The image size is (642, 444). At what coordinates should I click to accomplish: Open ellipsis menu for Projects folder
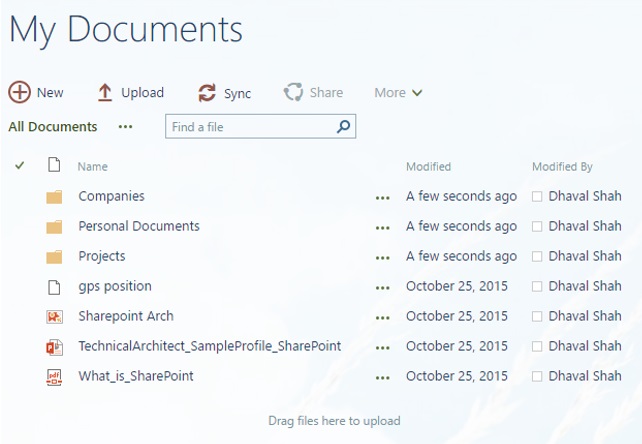coord(382,257)
